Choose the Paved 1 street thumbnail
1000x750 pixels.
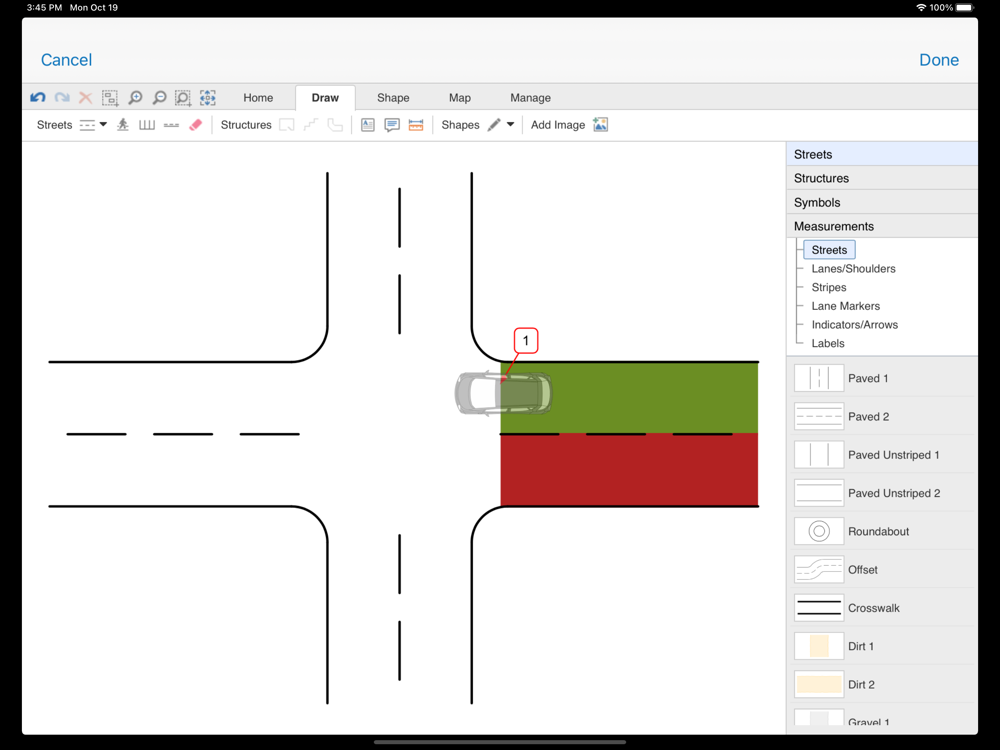pos(819,378)
